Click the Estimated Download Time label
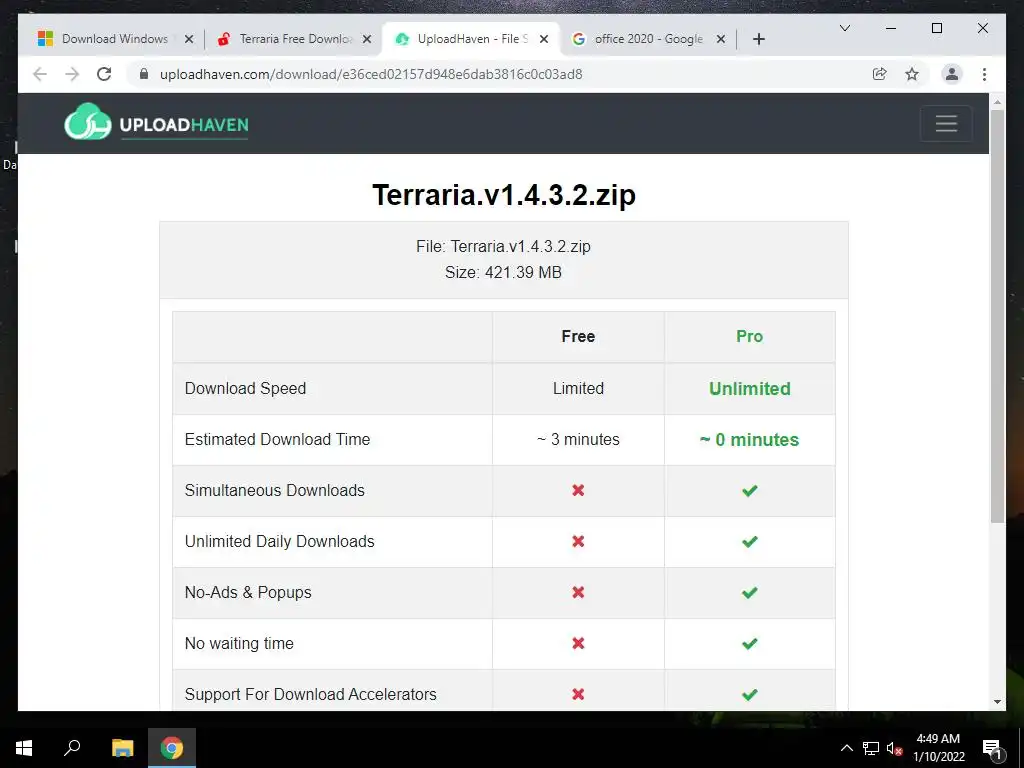1024x768 pixels. click(x=278, y=440)
